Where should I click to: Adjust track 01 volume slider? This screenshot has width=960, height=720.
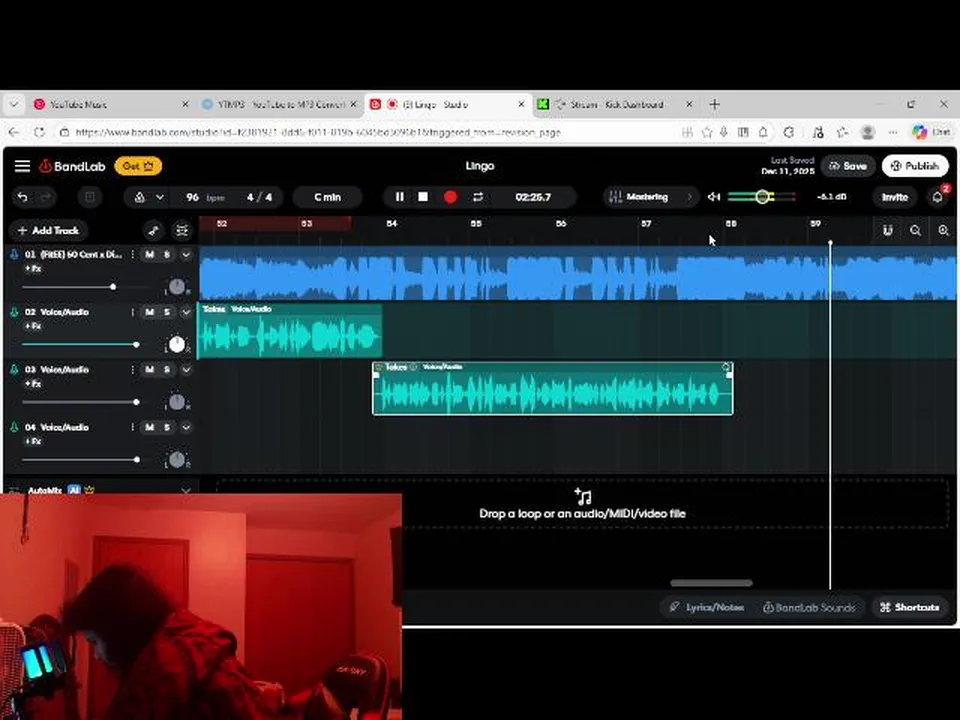click(113, 287)
